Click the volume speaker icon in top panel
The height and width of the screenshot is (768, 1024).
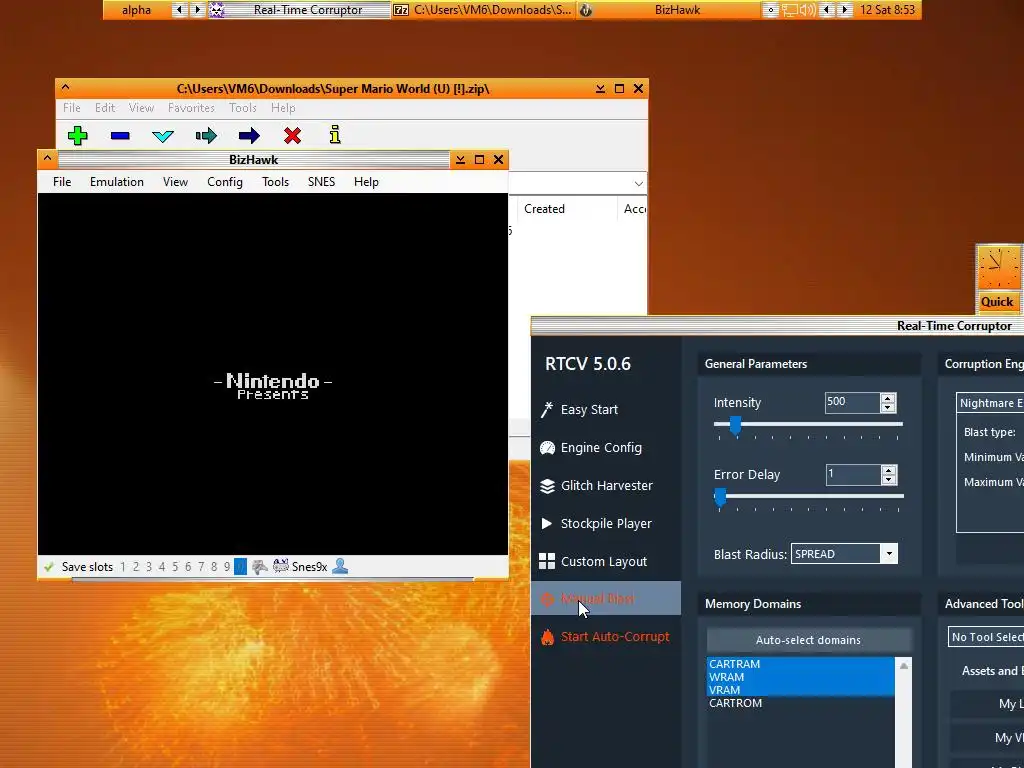pyautogui.click(x=808, y=10)
